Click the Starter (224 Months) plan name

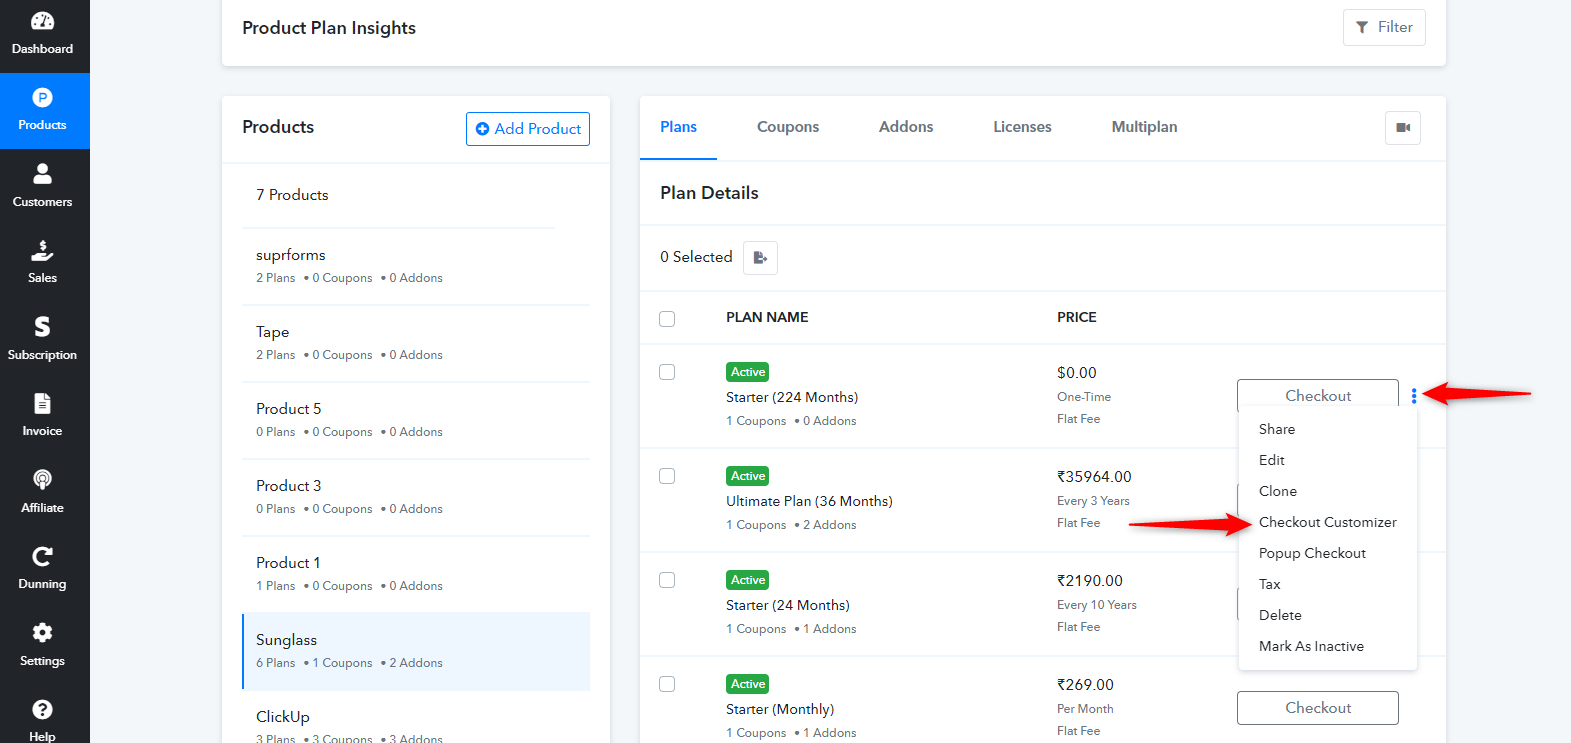pyautogui.click(x=792, y=397)
